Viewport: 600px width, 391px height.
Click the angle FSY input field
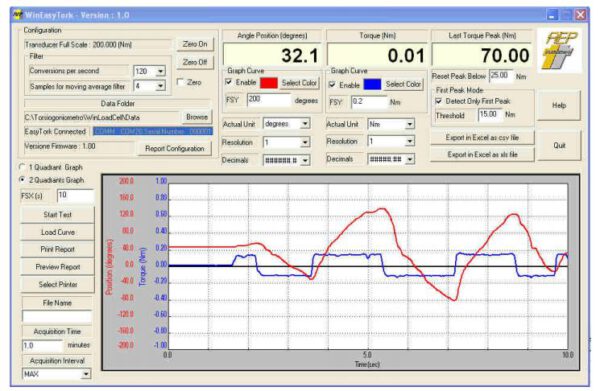269,100
